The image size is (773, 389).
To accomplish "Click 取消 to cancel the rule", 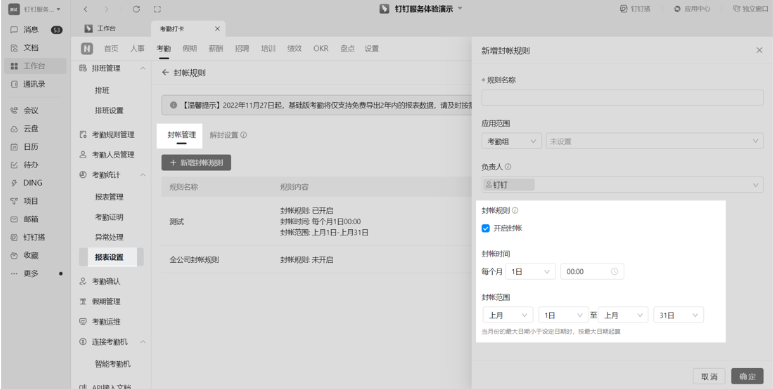I will tap(709, 376).
